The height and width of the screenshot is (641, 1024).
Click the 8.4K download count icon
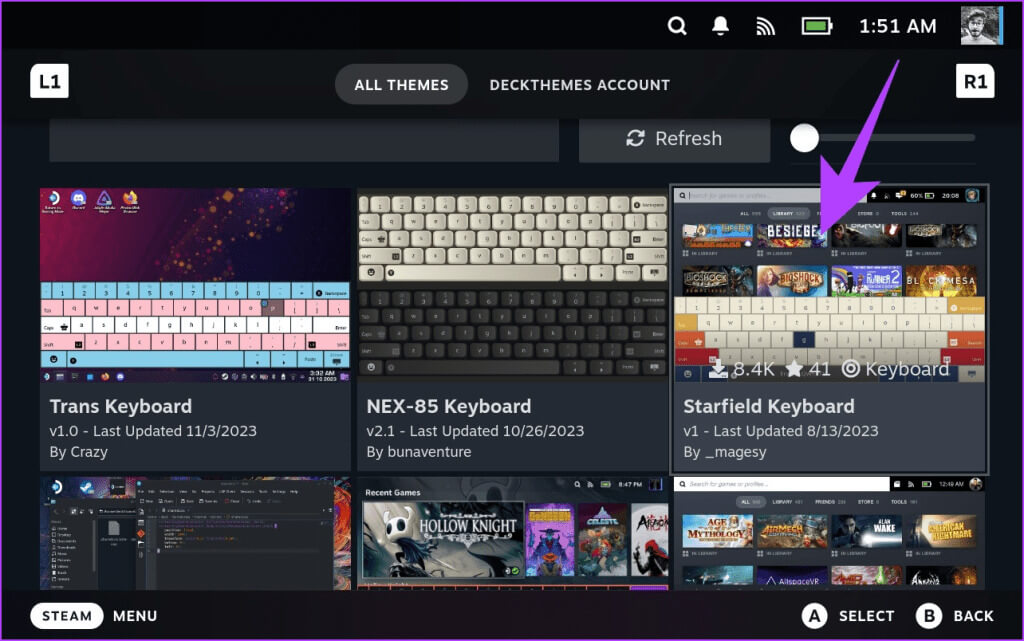(x=718, y=369)
